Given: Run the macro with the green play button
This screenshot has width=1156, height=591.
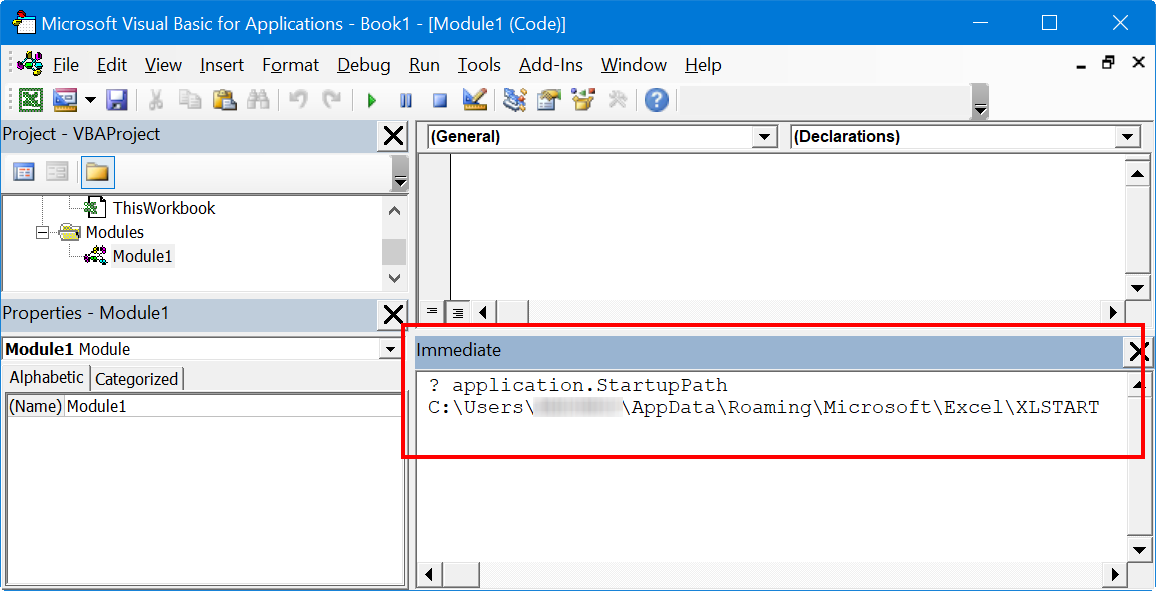Looking at the screenshot, I should click(372, 100).
